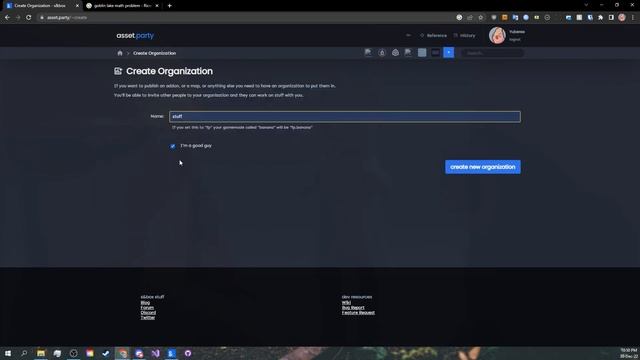
Task: Click the blue plus toolbar button
Action: point(449,53)
